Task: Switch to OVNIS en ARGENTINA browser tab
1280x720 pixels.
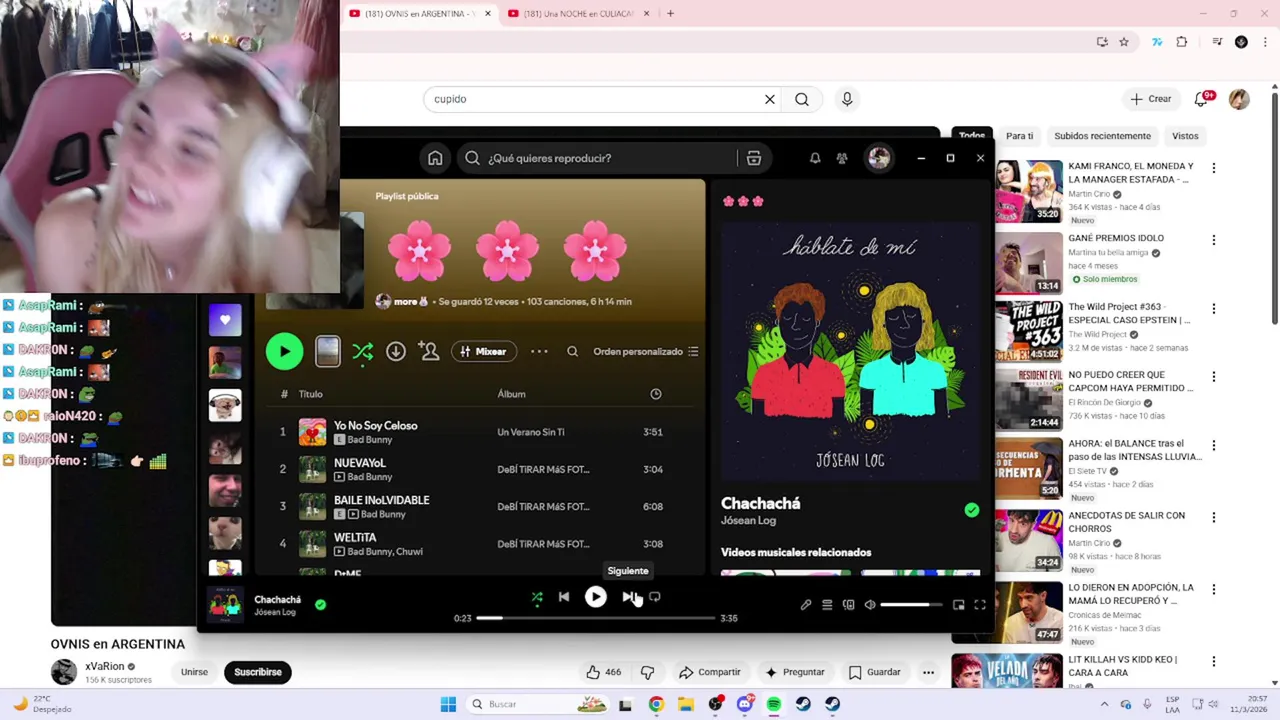Action: 419,14
